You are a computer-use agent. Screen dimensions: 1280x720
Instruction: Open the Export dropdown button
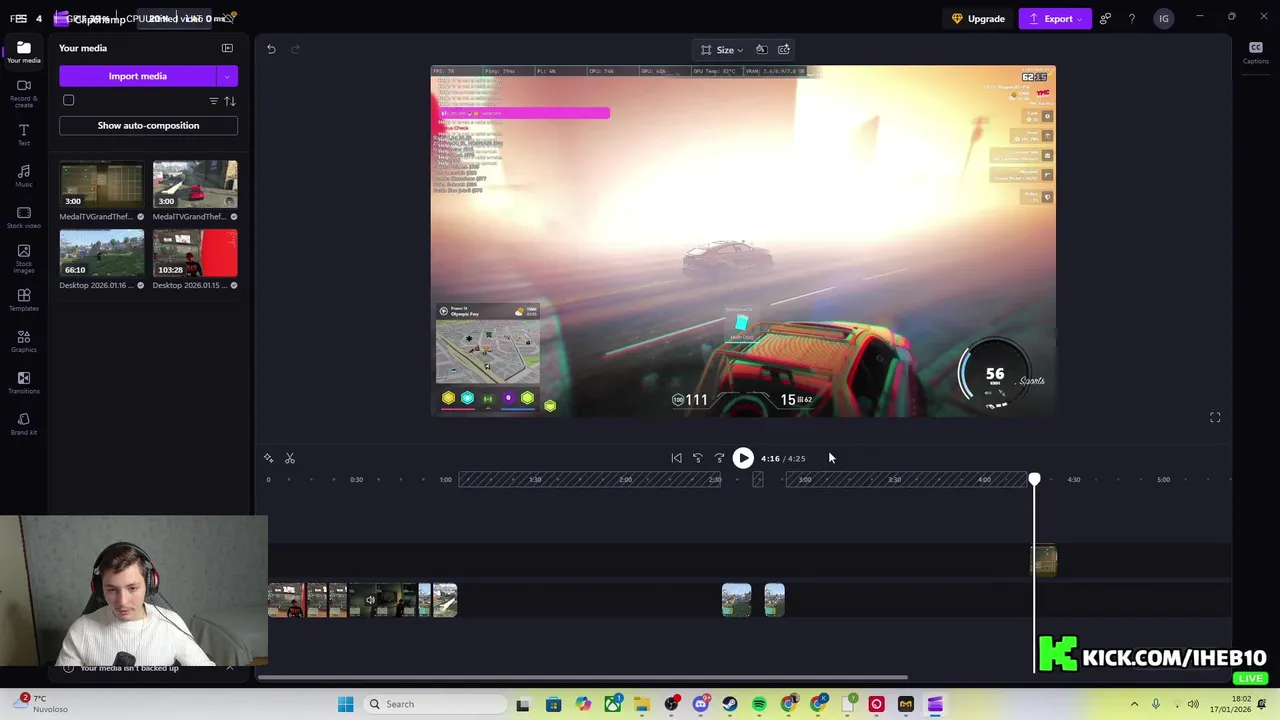1056,18
